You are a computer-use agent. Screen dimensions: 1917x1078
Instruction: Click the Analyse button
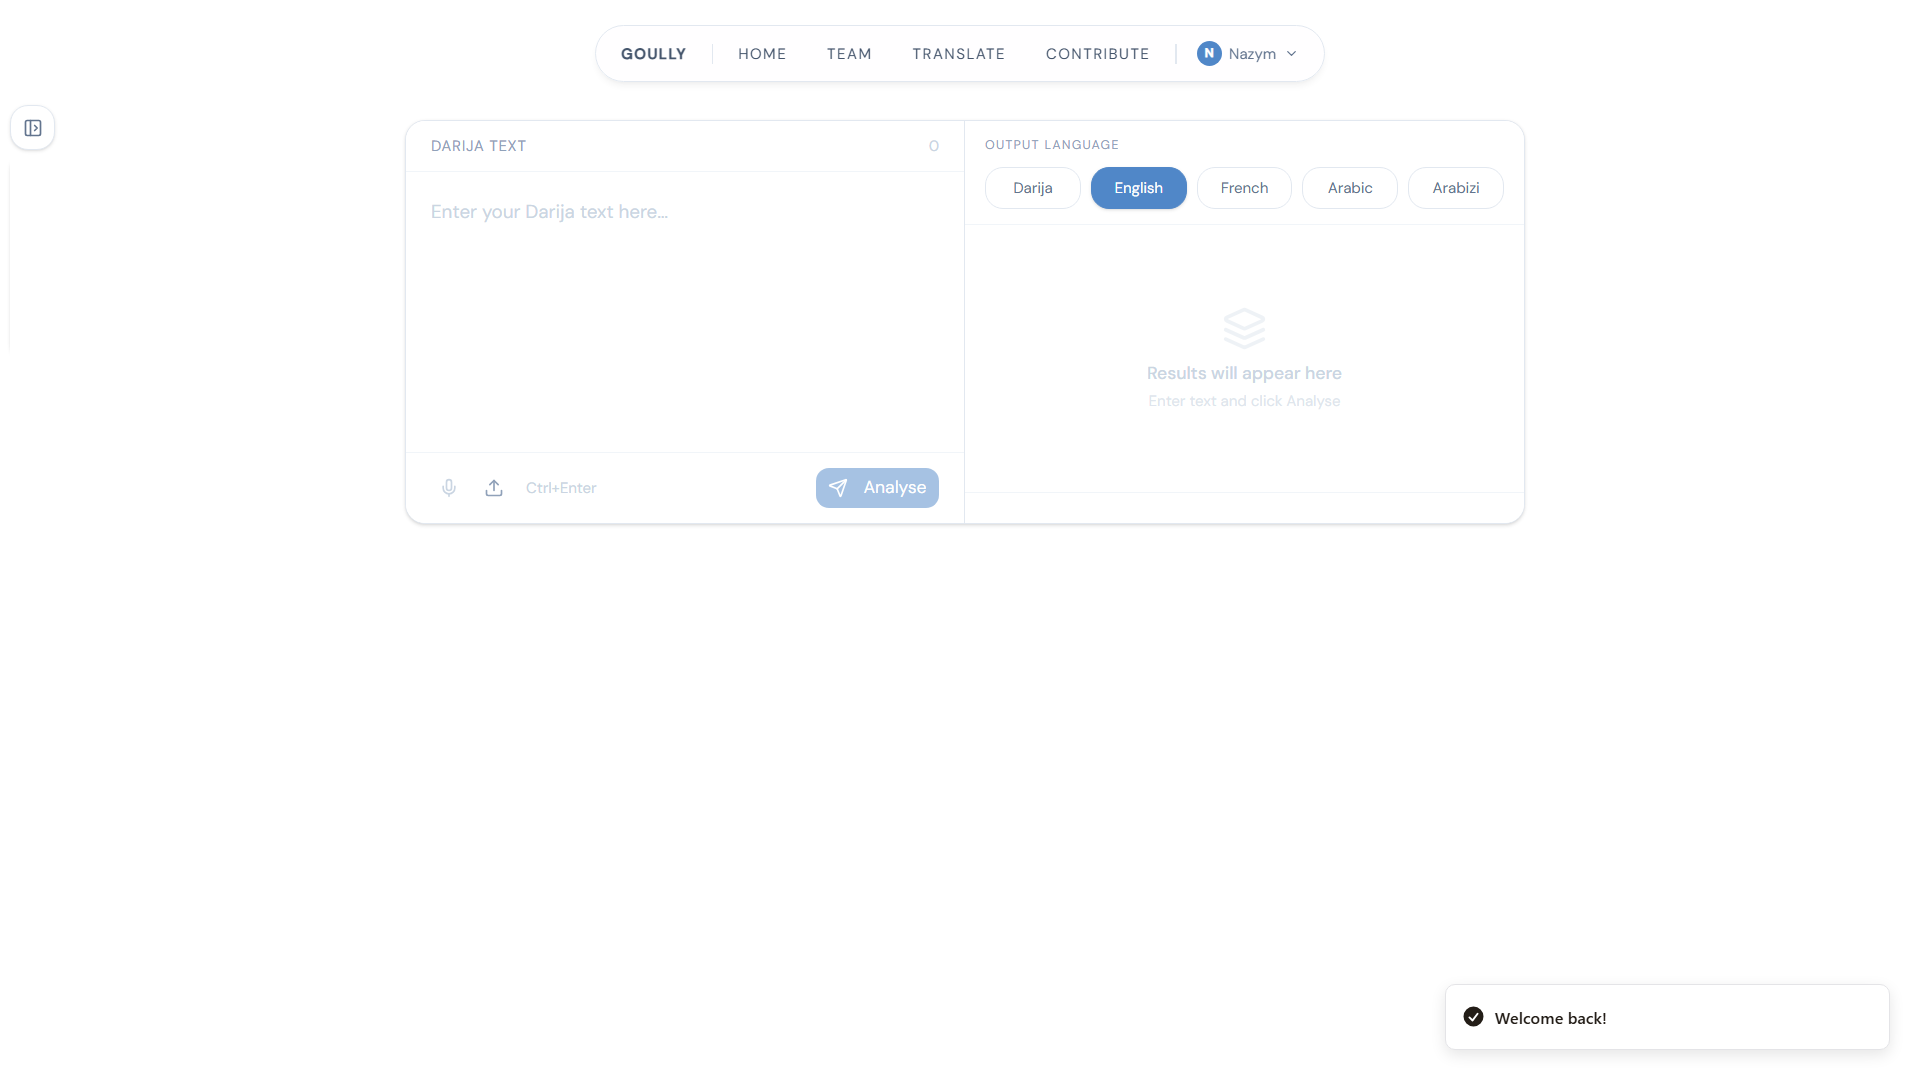click(x=877, y=488)
